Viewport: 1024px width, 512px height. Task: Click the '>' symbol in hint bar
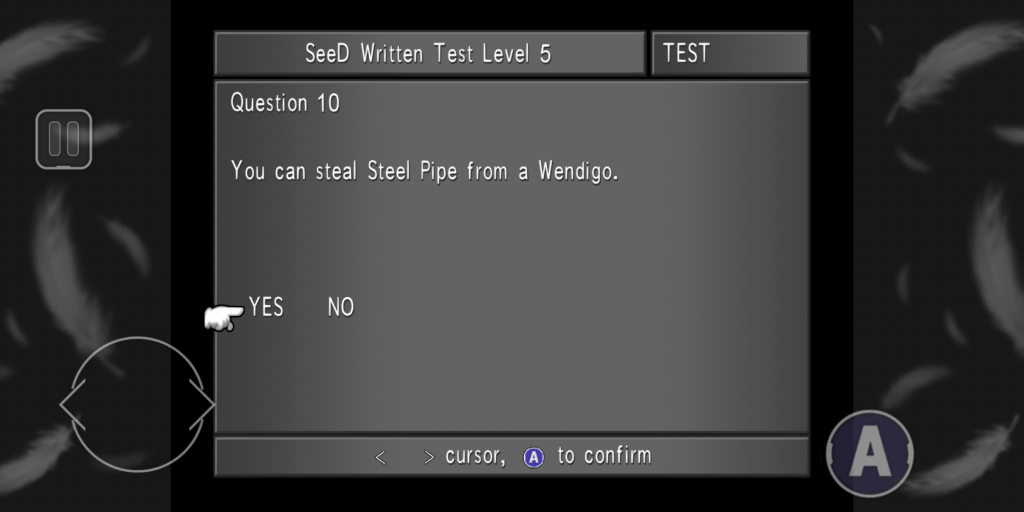click(429, 458)
